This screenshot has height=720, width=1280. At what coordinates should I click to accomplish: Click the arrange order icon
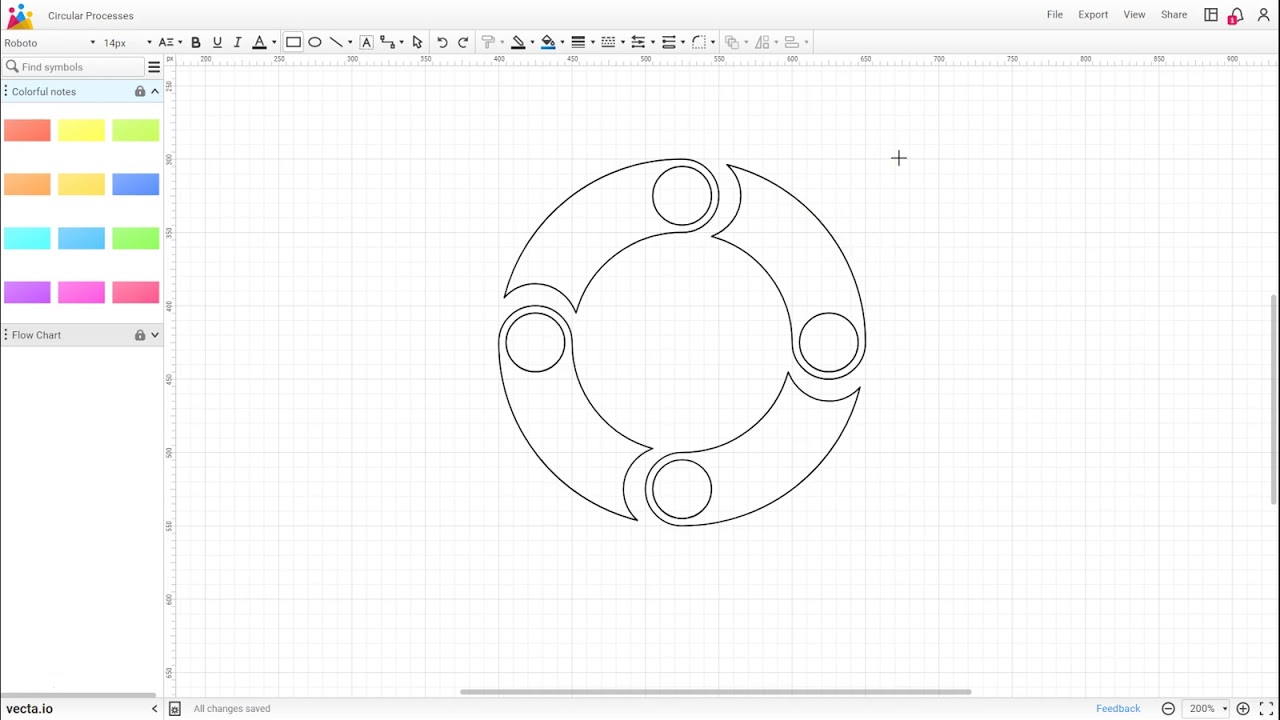[731, 42]
